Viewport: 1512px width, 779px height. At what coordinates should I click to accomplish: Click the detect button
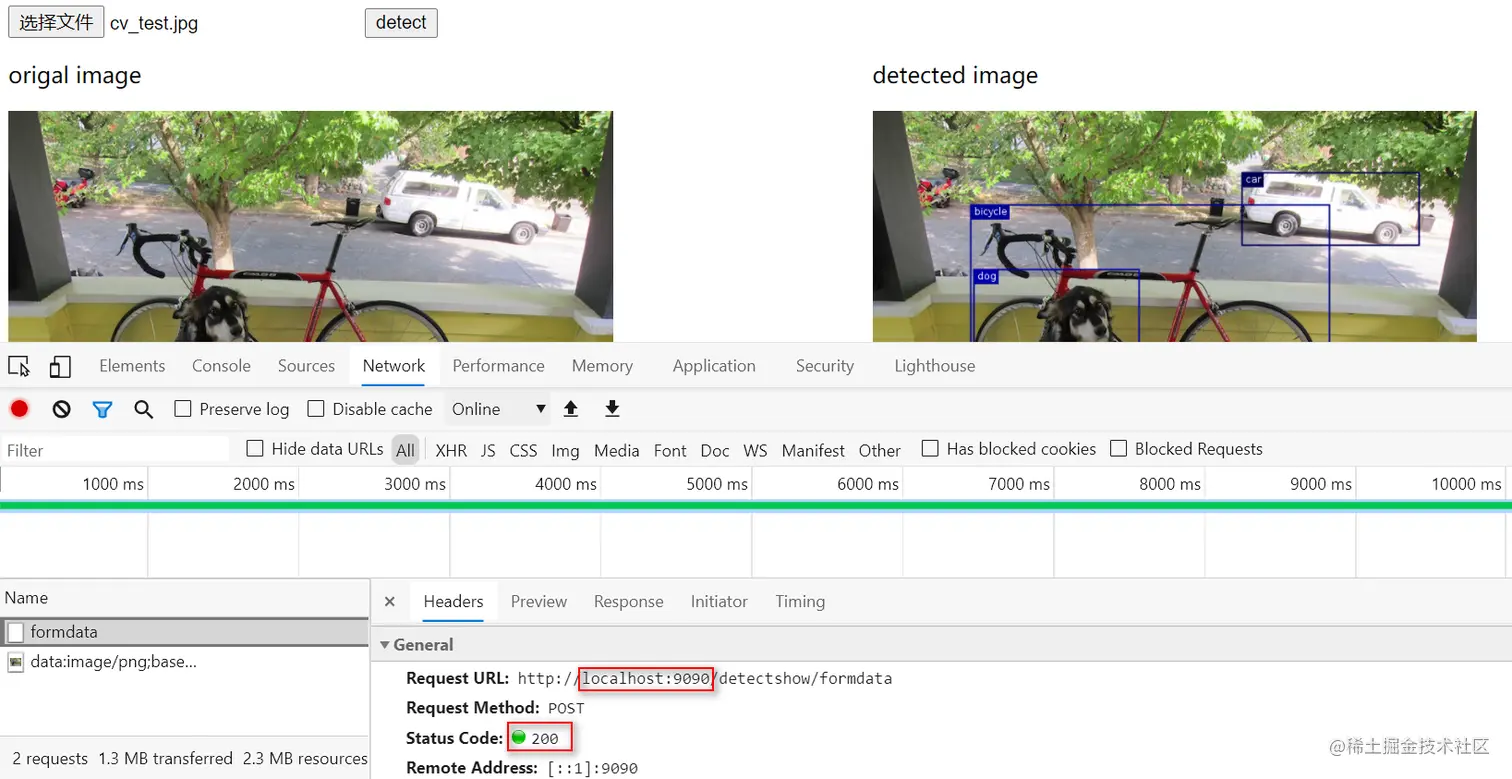point(401,22)
